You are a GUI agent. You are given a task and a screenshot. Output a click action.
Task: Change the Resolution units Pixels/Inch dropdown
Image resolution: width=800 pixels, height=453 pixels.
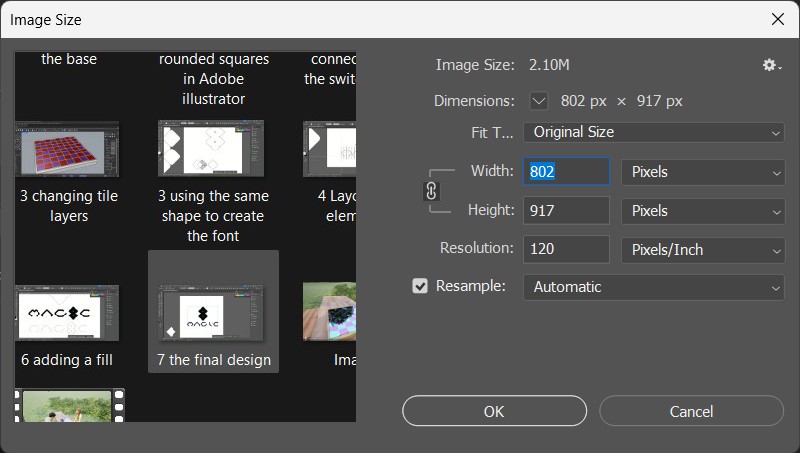(703, 249)
